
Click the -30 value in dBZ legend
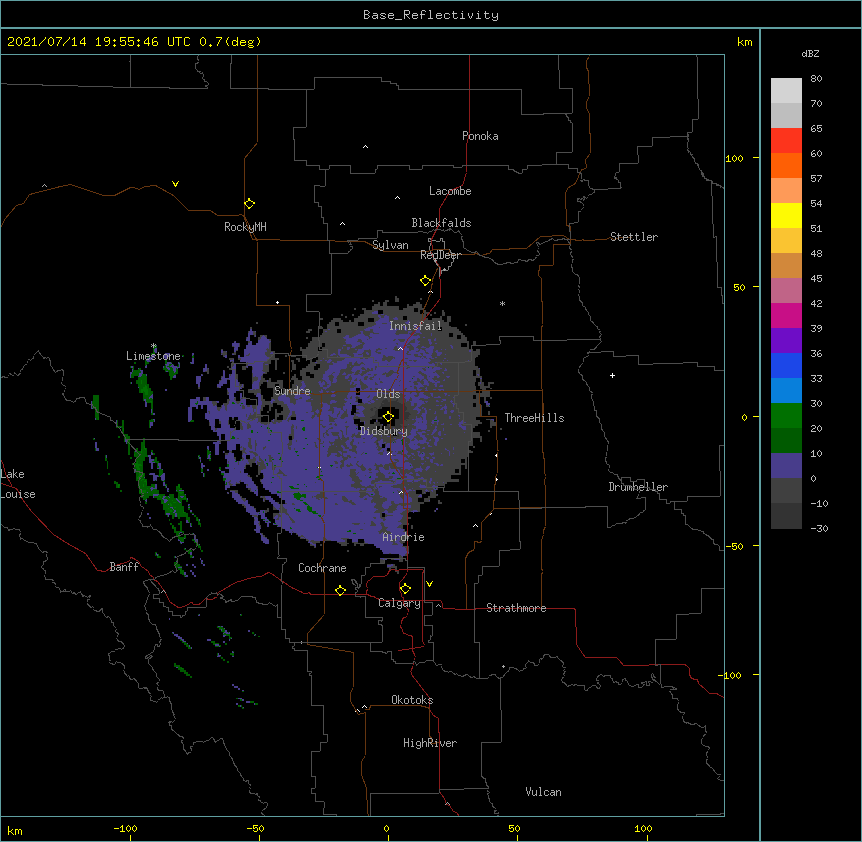pos(819,528)
